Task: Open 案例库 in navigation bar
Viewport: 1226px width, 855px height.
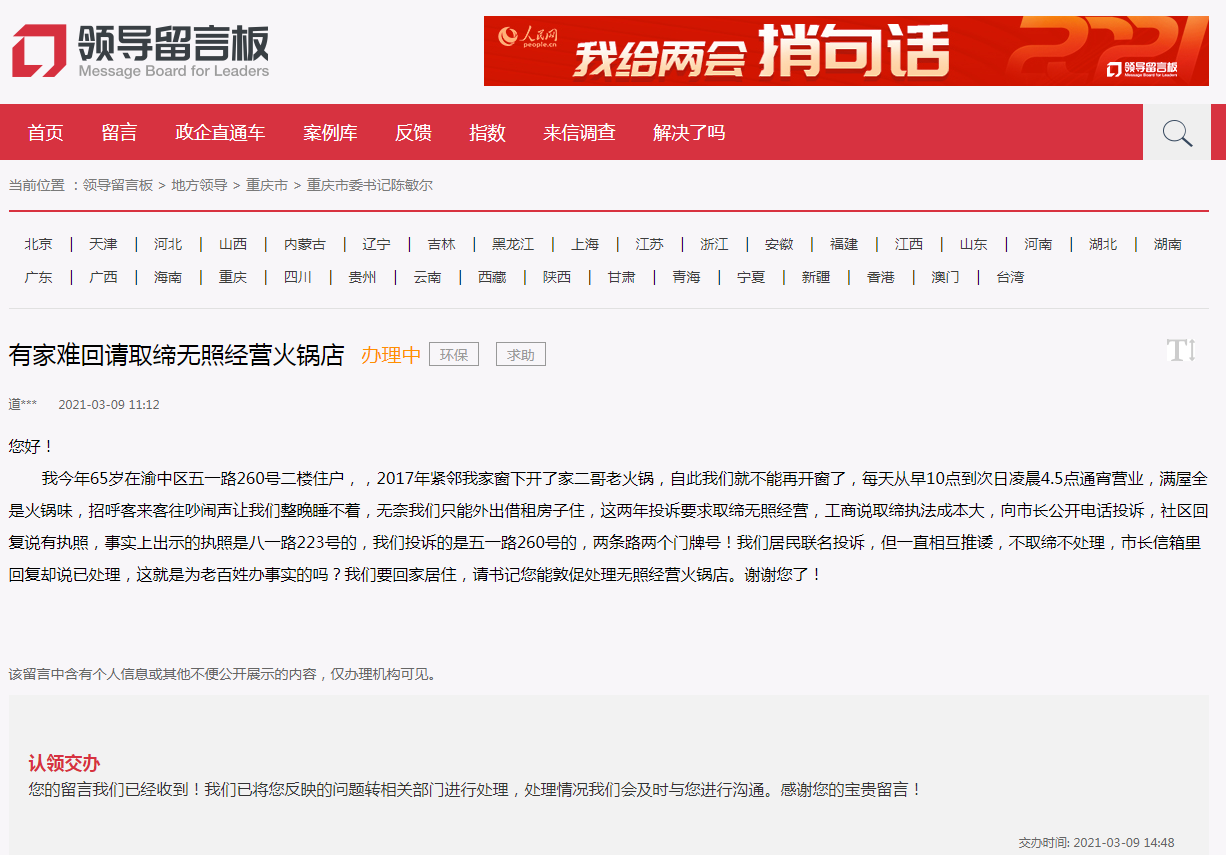Action: point(330,133)
